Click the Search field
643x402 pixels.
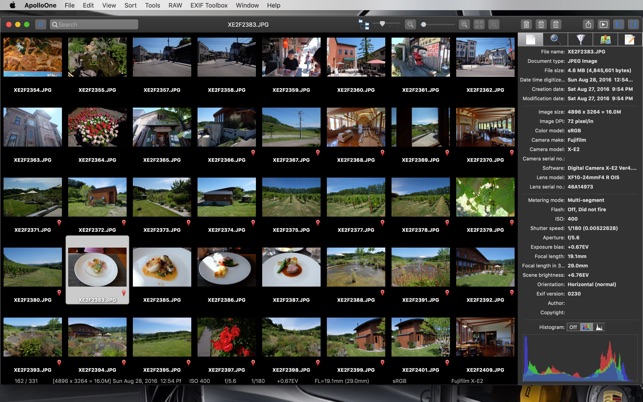tap(95, 24)
